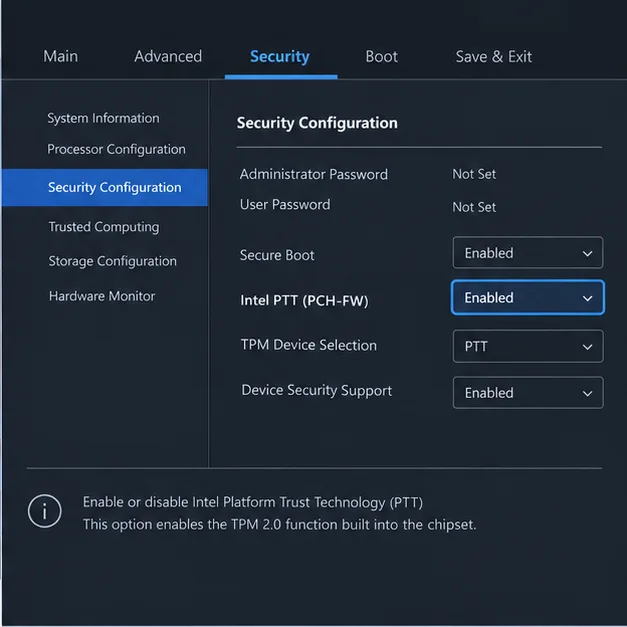
Task: Go to the Boot tab
Action: point(381,56)
